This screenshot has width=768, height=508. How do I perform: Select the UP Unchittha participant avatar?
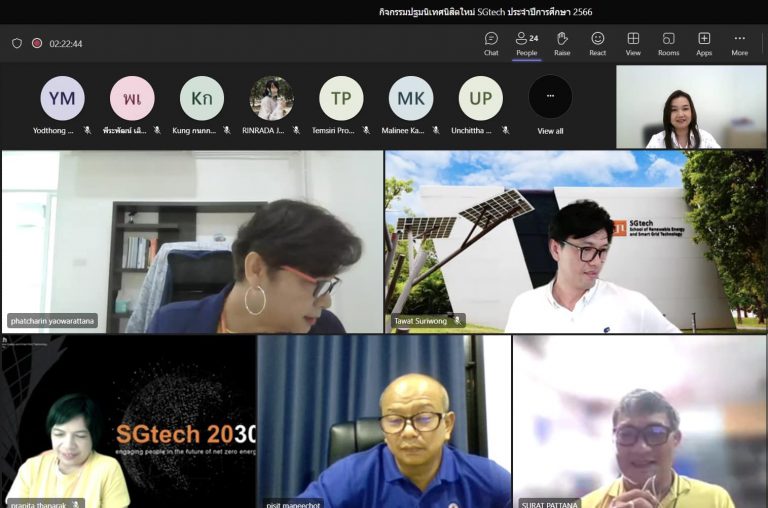pos(480,98)
